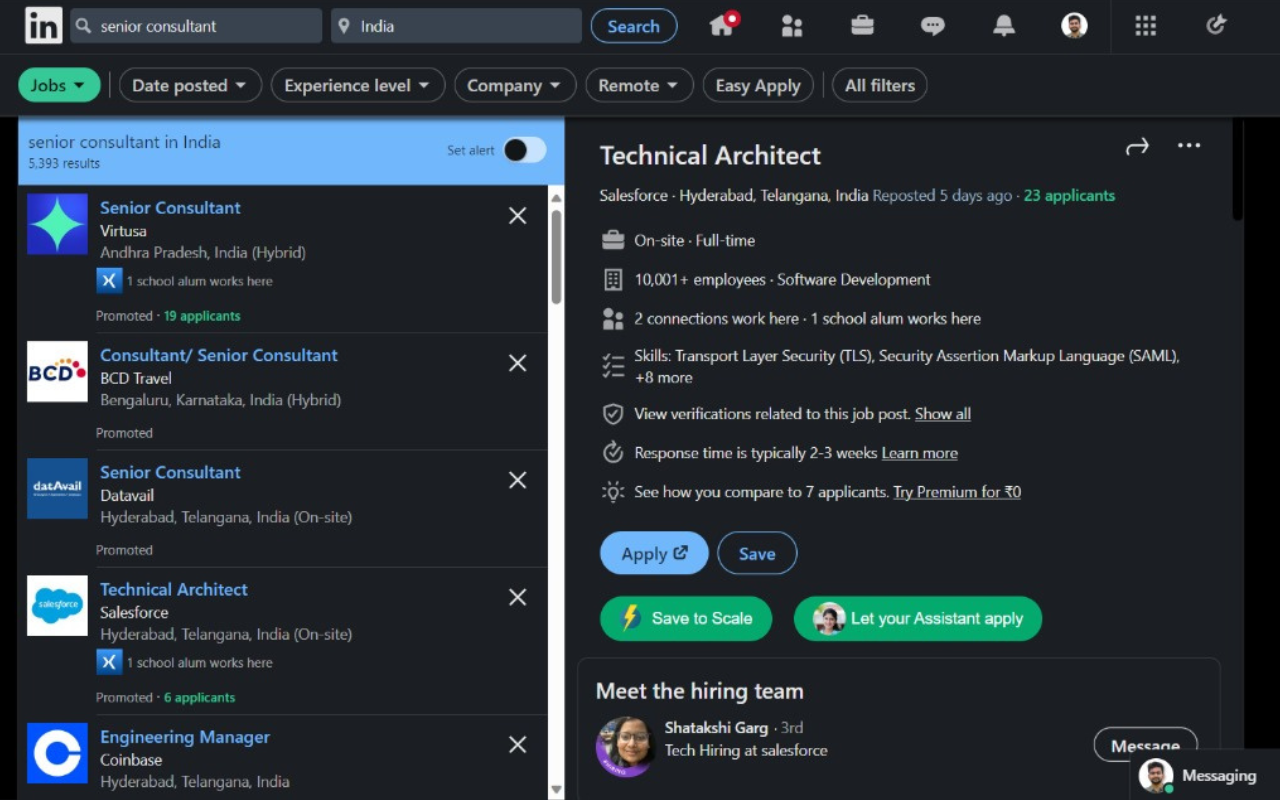The height and width of the screenshot is (800, 1280).
Task: Dismiss the Virtusa Senior Consultant job
Action: (x=517, y=216)
